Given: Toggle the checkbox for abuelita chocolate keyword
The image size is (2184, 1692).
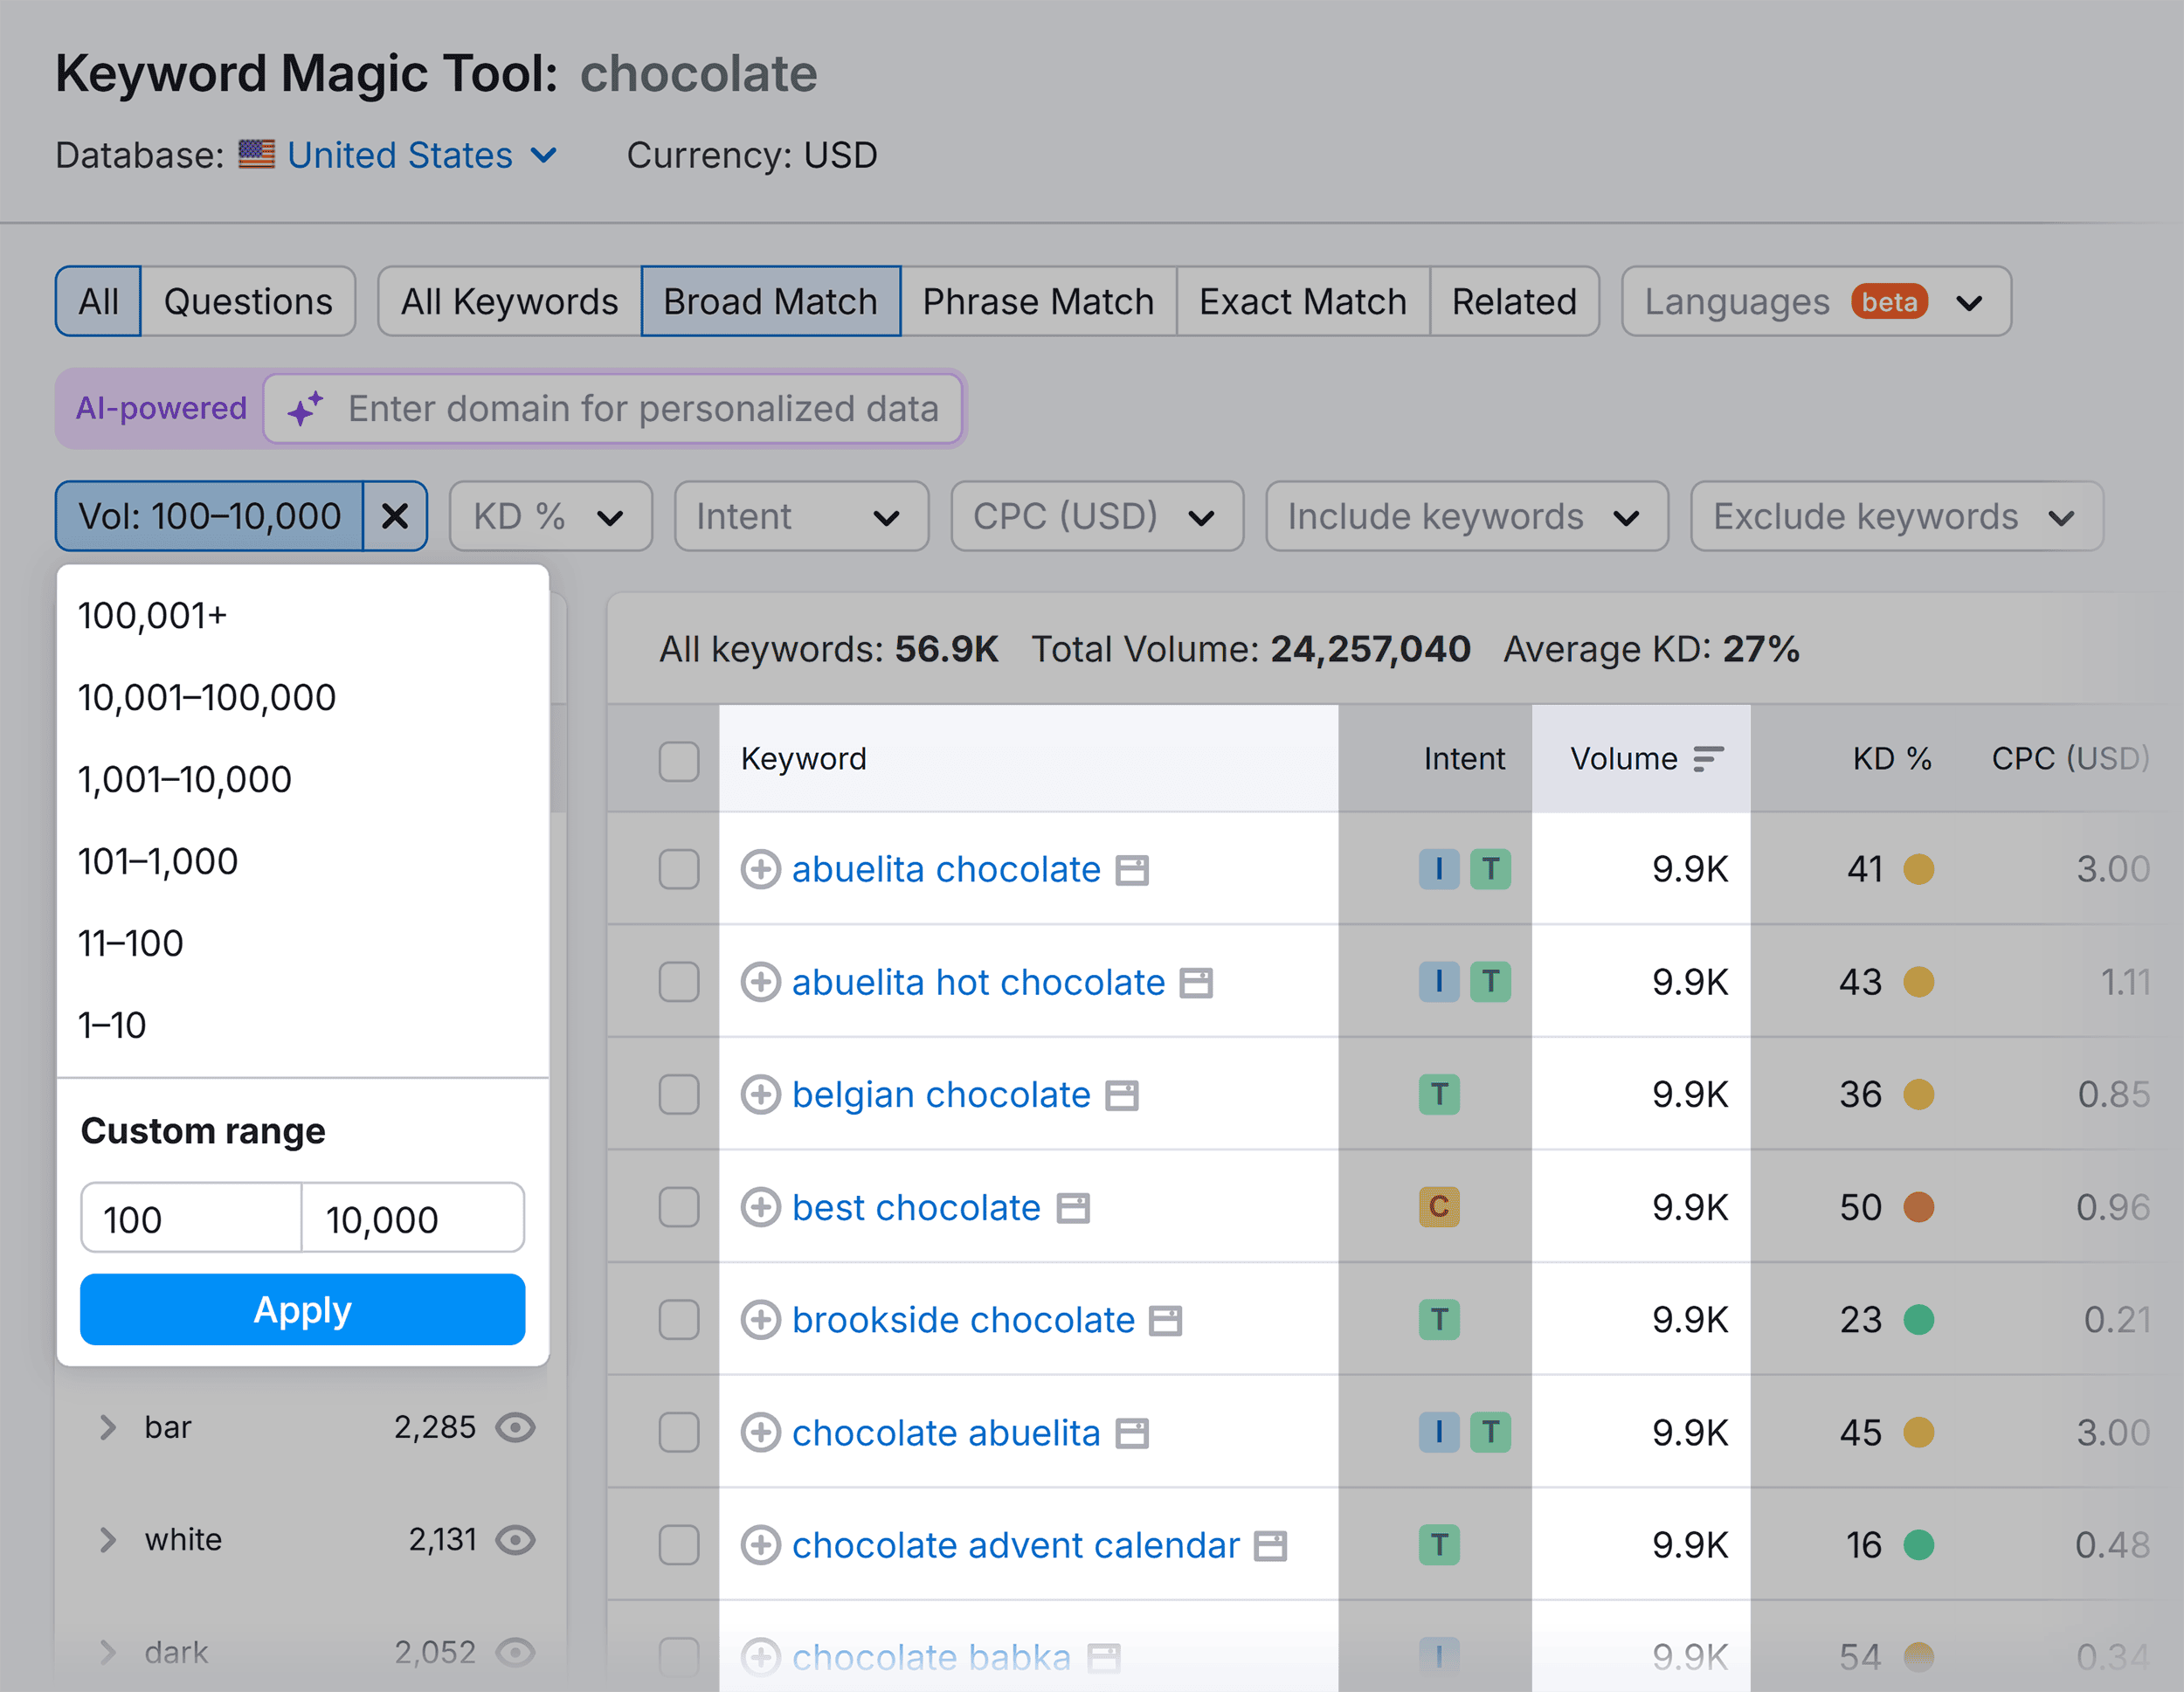Looking at the screenshot, I should click(679, 868).
